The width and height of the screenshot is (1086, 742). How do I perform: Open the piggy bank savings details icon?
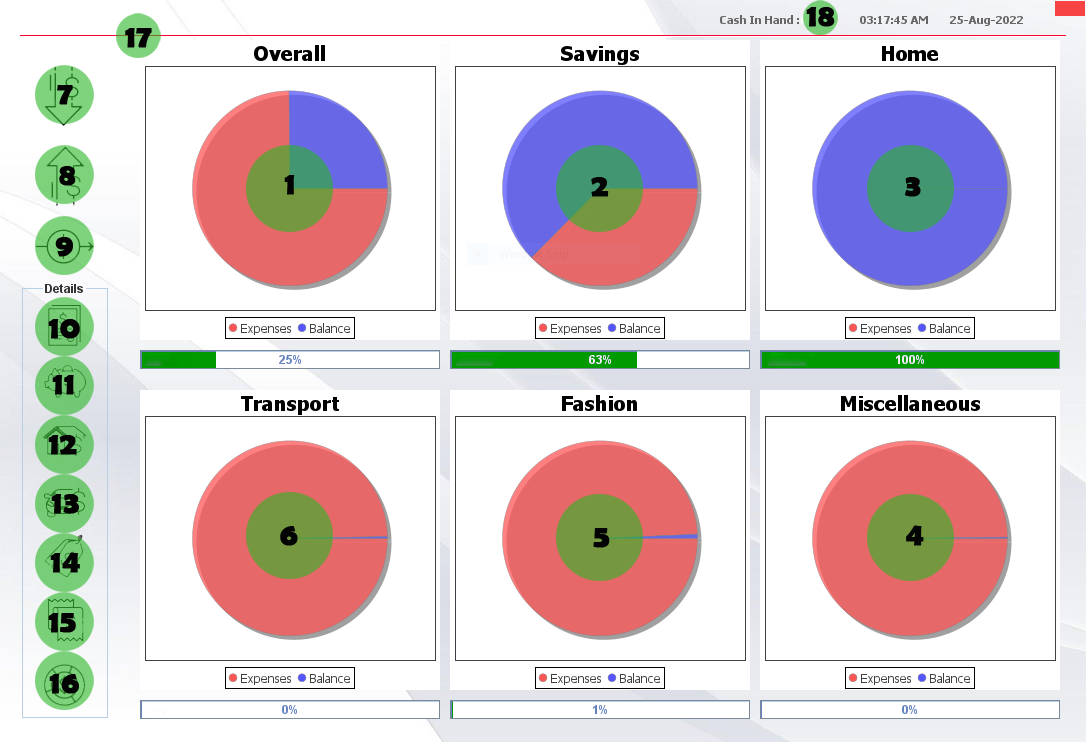[64, 385]
